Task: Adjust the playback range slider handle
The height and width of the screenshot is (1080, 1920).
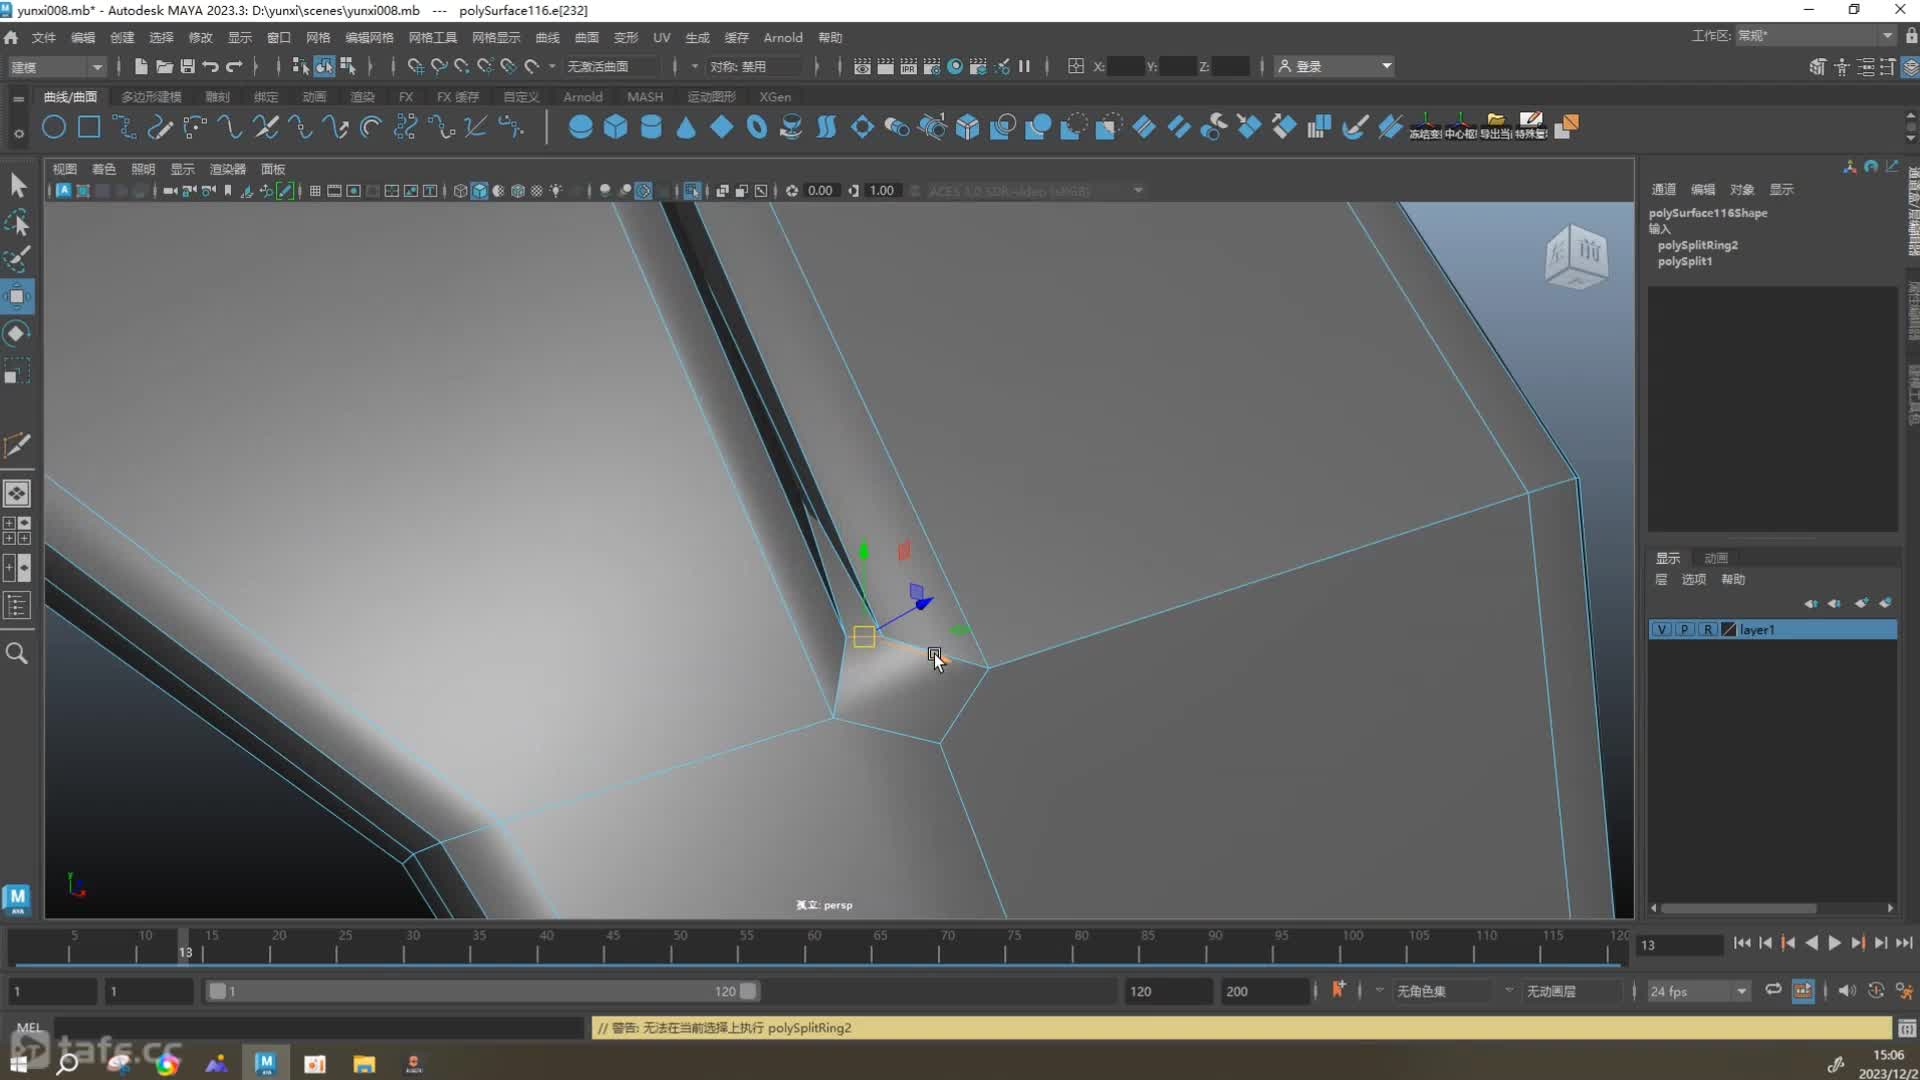Action: coord(748,991)
